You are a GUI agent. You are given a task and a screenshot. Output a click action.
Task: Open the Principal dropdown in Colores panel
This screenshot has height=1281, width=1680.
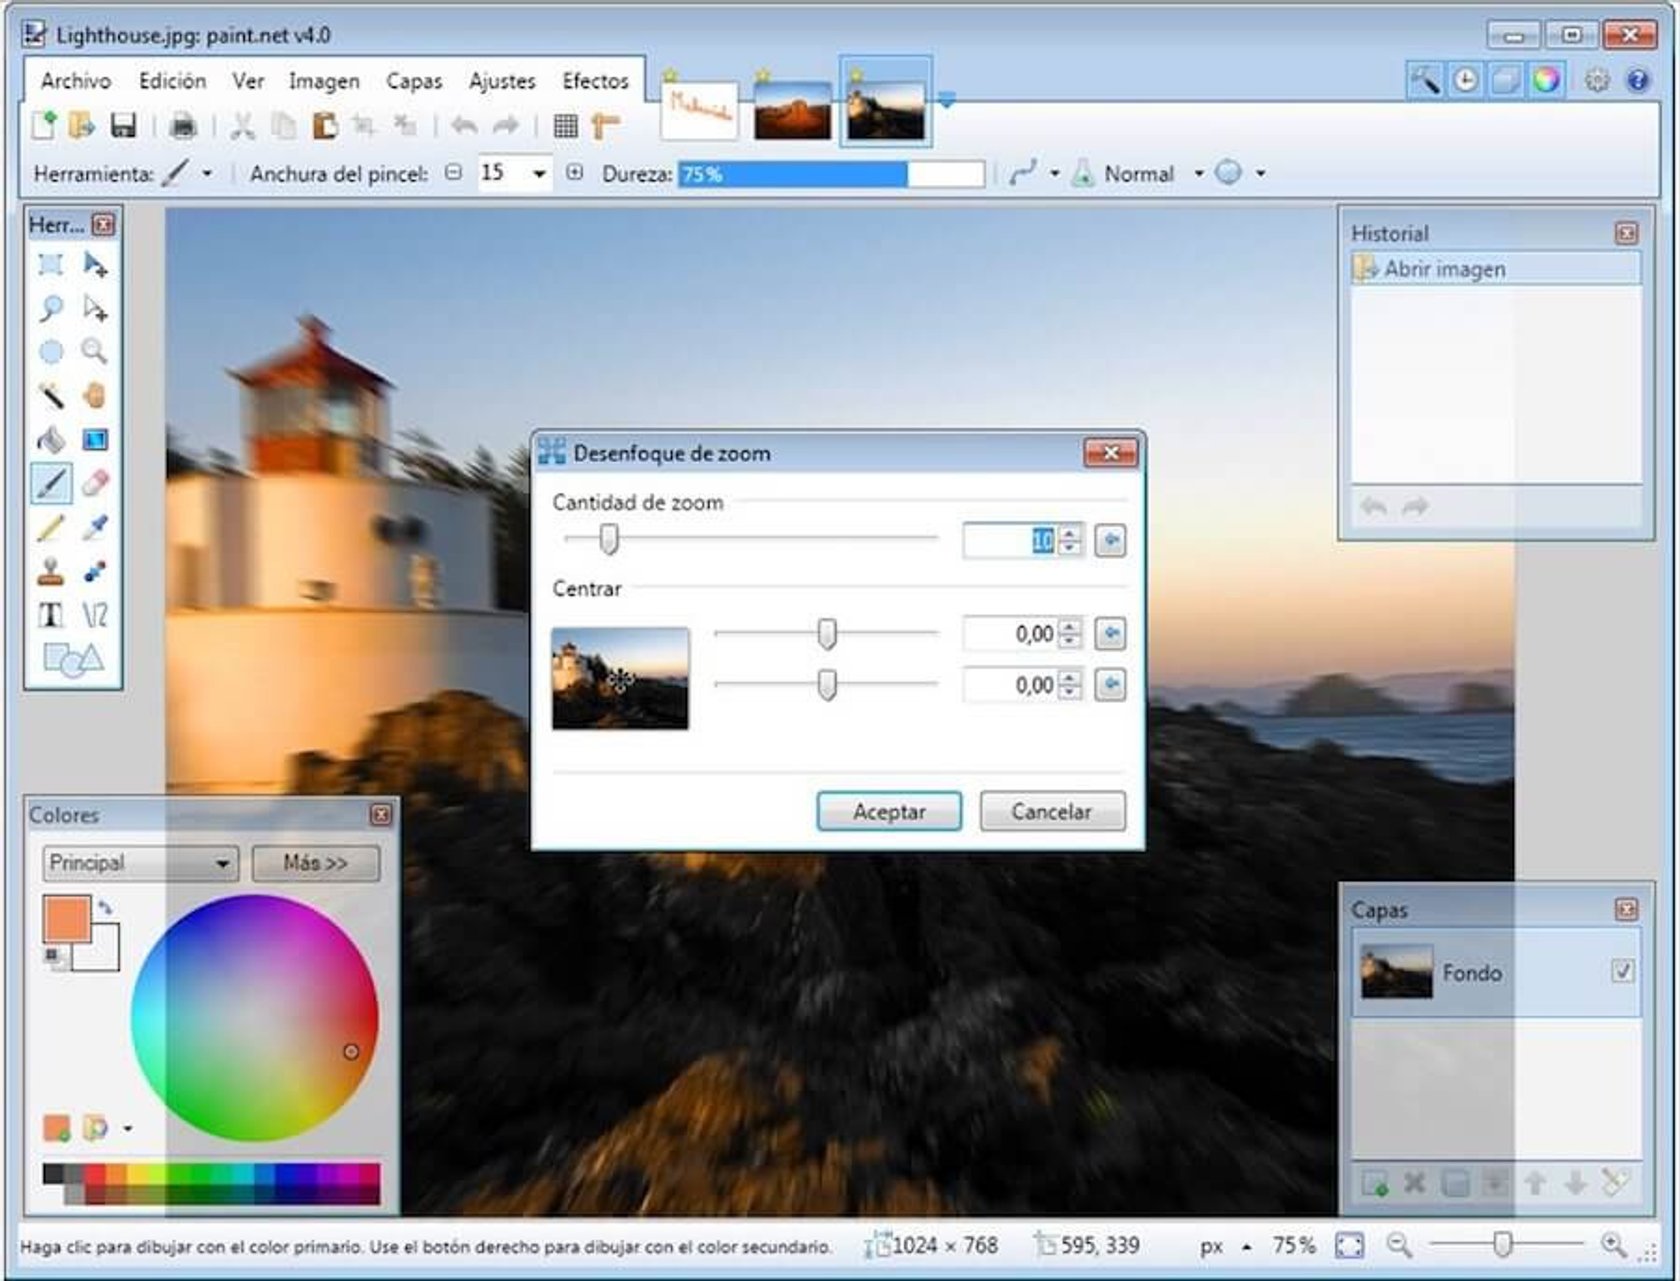[138, 862]
